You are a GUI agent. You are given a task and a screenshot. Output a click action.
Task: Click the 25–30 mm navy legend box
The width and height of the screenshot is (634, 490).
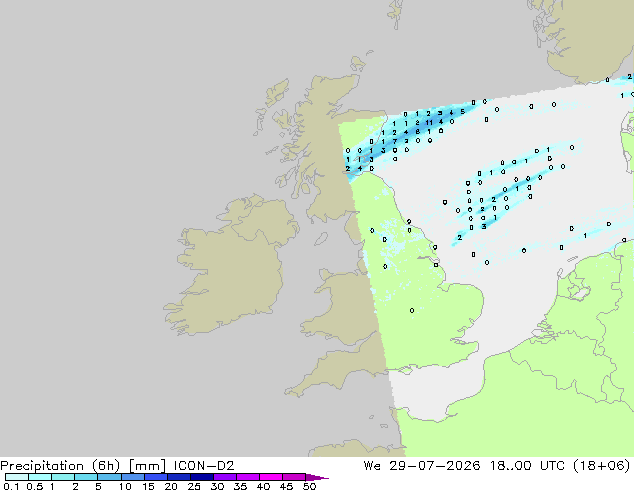pos(201,477)
